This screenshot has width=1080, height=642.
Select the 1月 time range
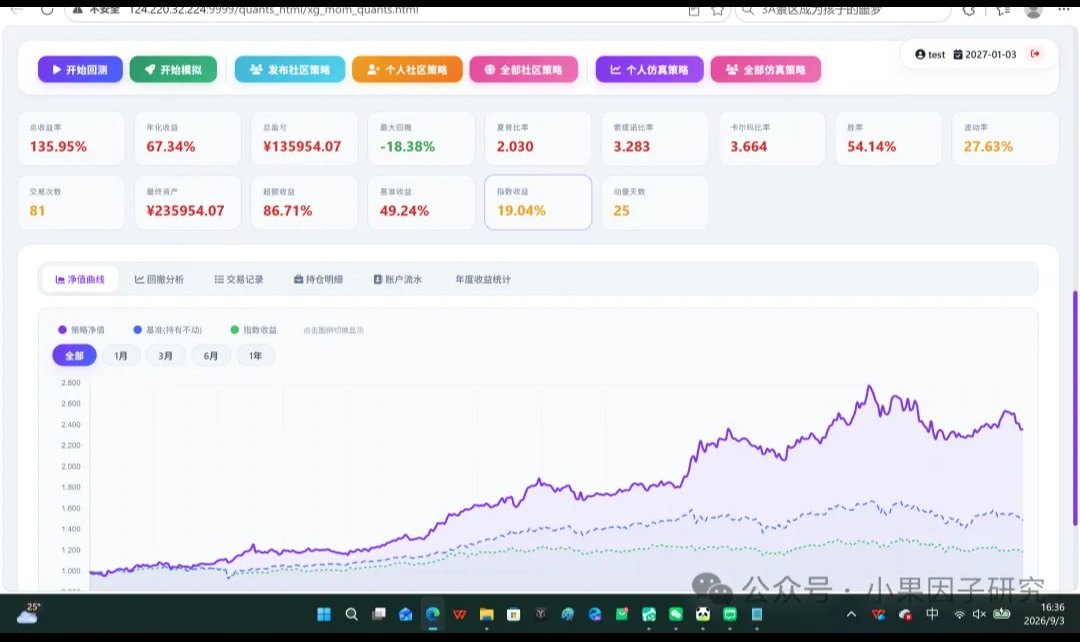coord(121,355)
